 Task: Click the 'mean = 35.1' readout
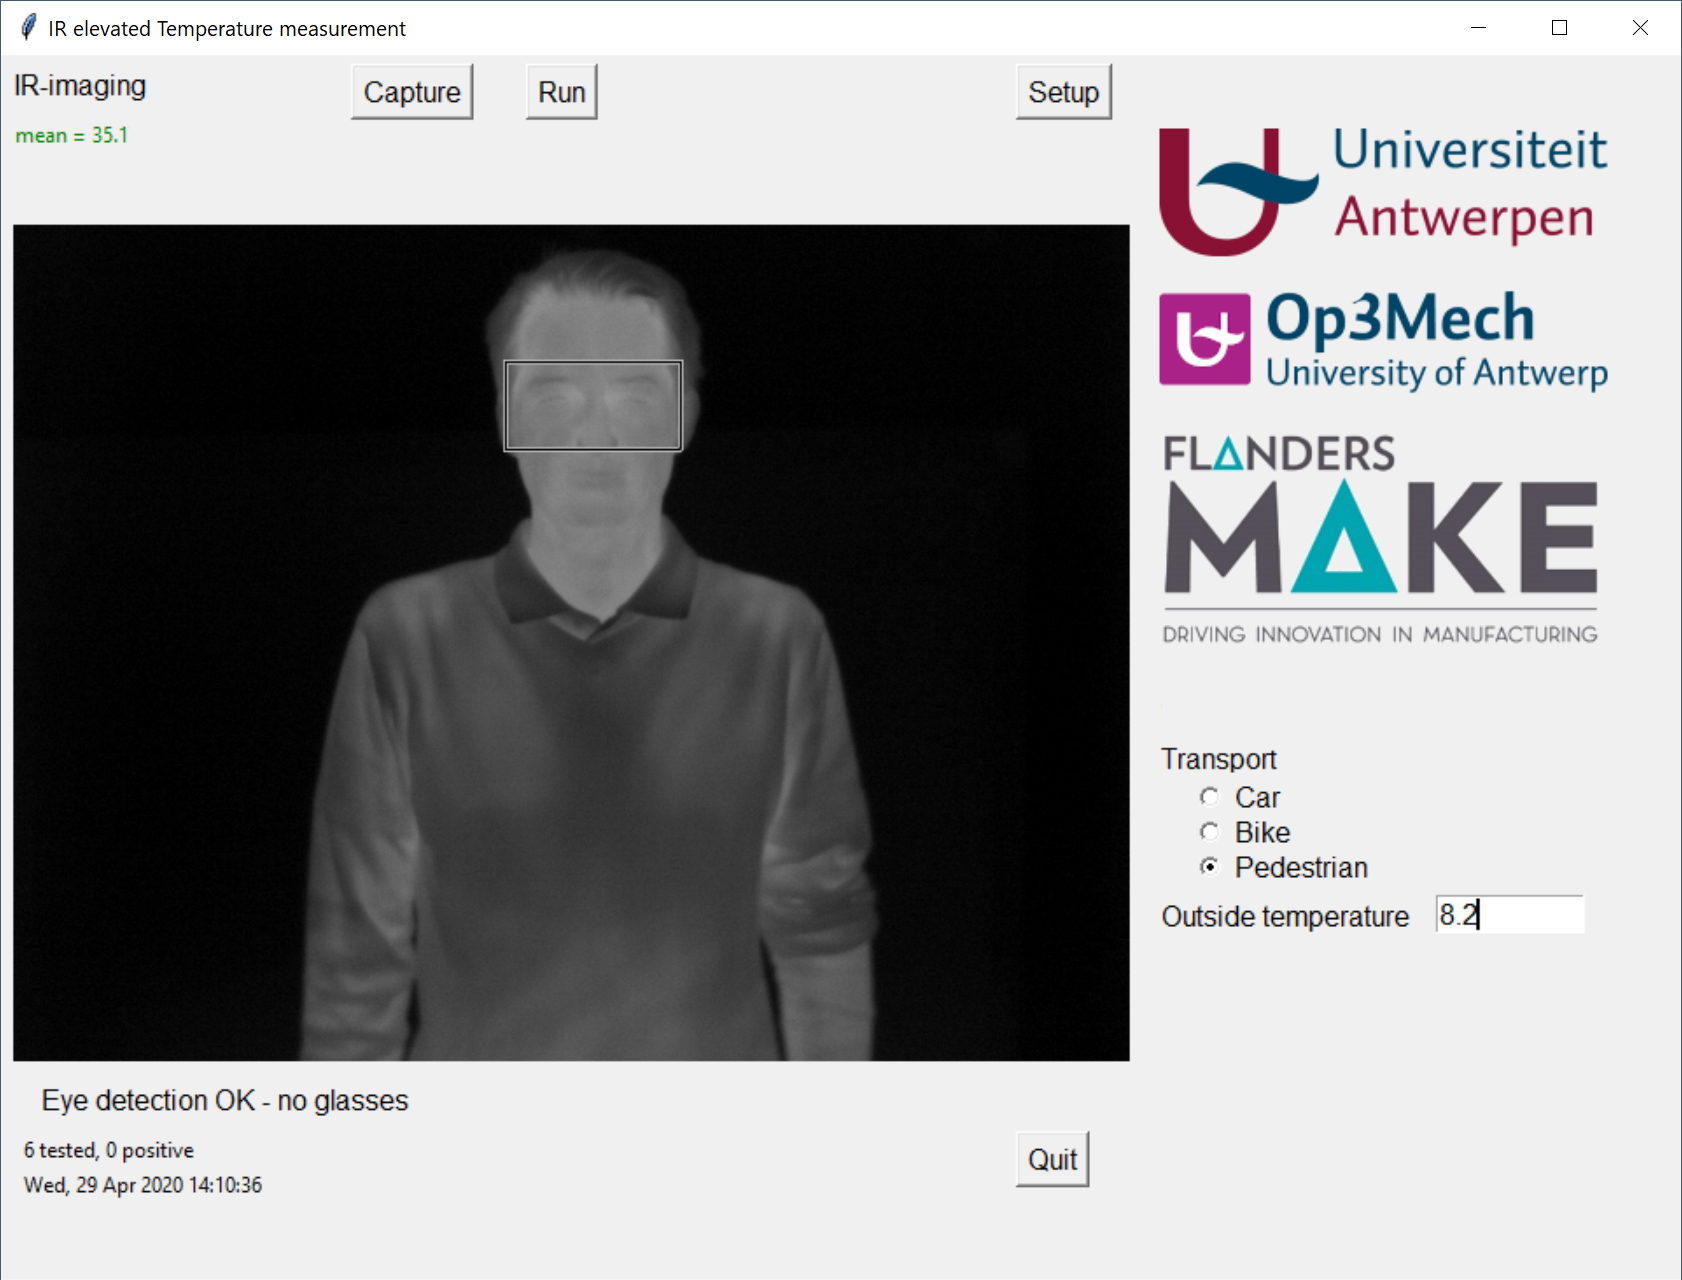pyautogui.click(x=72, y=135)
